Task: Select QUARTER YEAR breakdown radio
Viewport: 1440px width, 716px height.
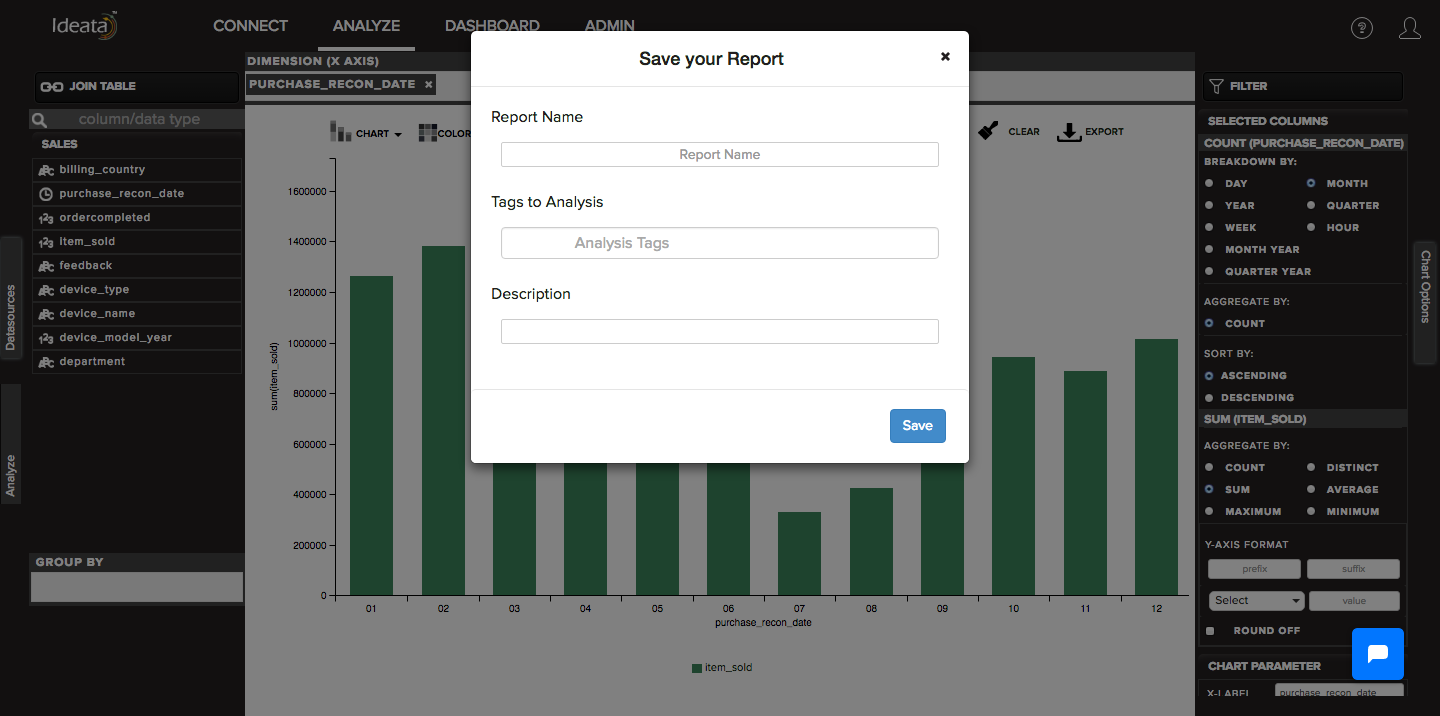Action: click(x=1209, y=272)
